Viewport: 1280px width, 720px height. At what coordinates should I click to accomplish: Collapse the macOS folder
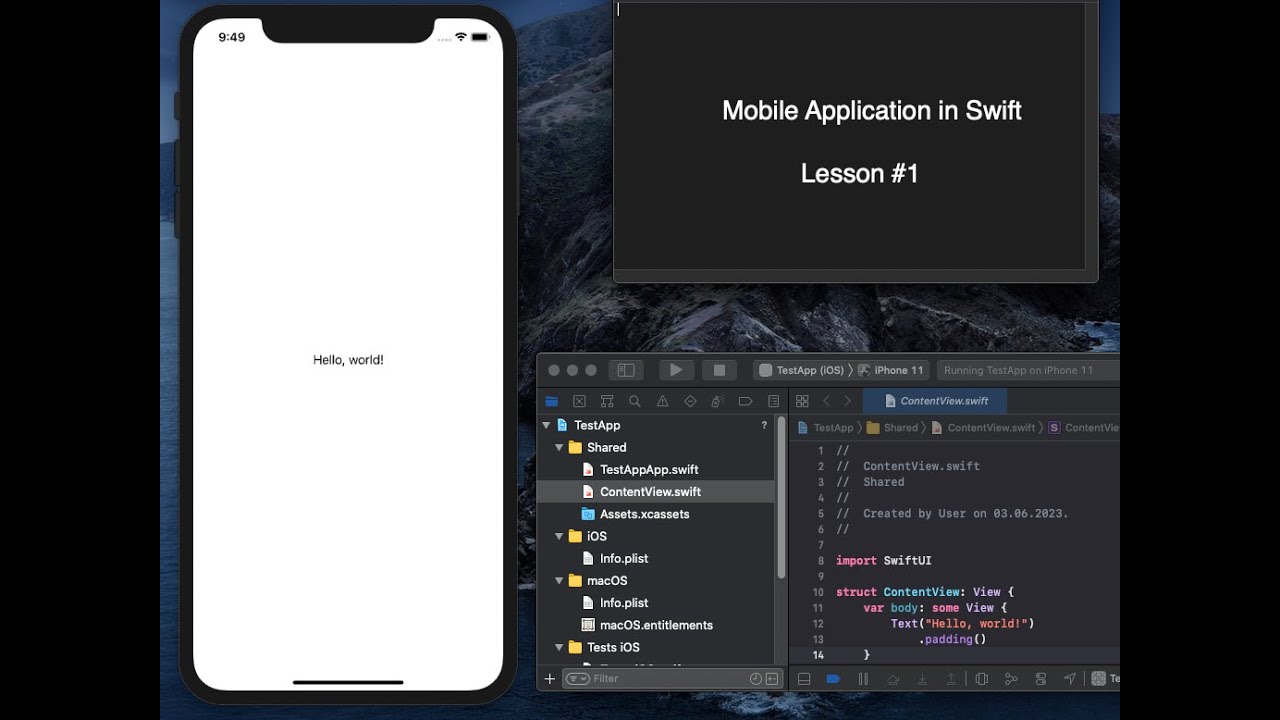coord(559,580)
